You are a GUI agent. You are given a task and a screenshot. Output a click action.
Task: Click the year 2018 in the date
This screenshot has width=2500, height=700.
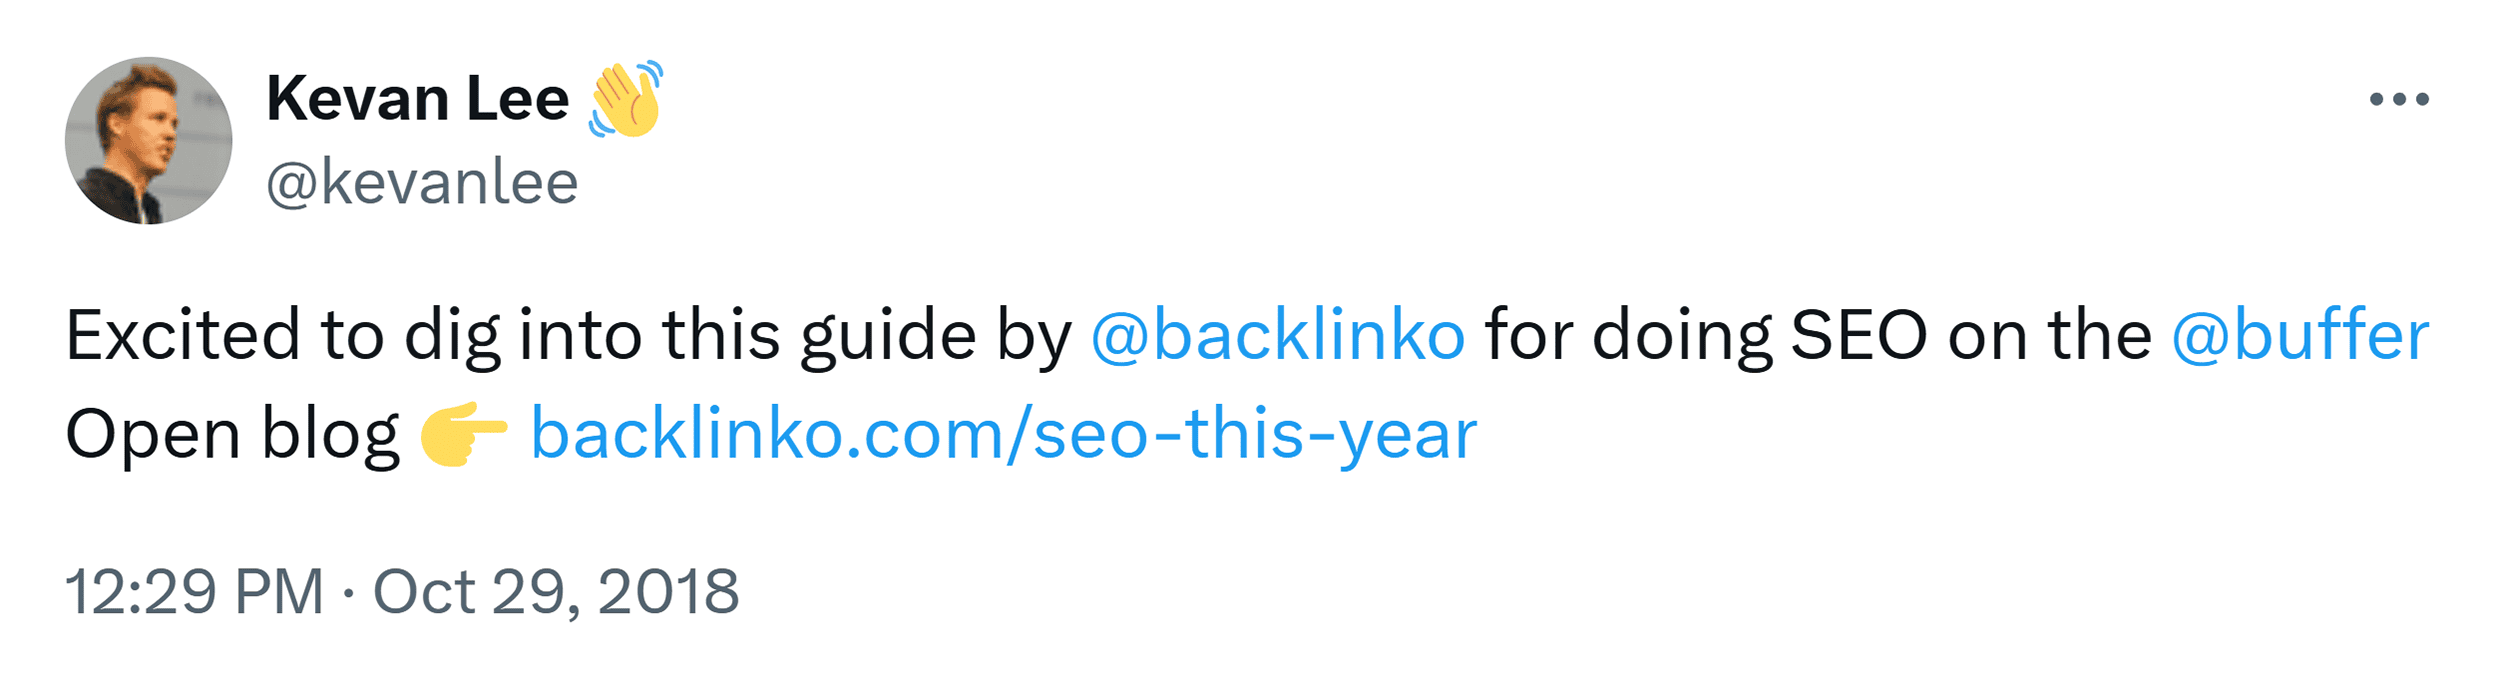click(668, 591)
